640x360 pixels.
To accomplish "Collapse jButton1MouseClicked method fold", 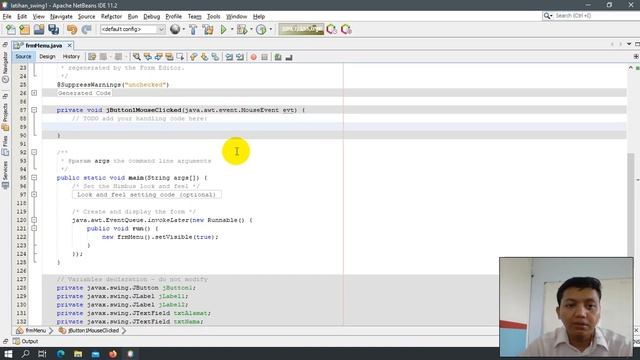I will [34, 110].
